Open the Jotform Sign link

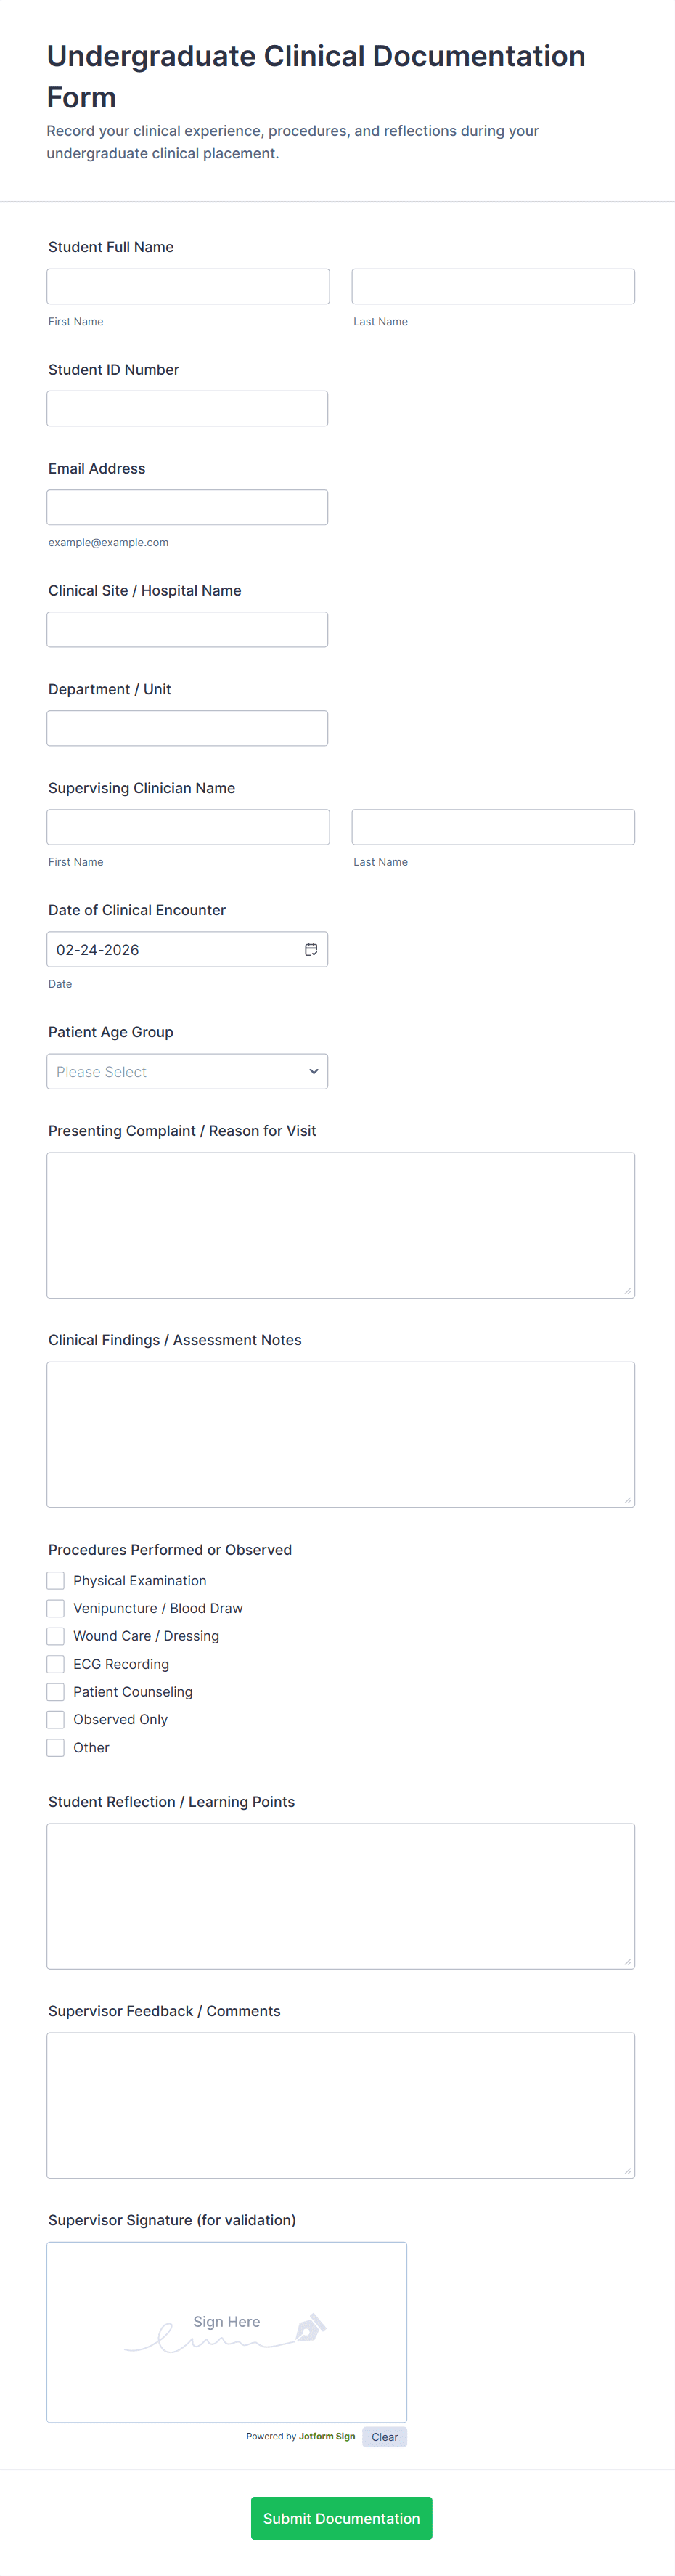pyautogui.click(x=327, y=2436)
